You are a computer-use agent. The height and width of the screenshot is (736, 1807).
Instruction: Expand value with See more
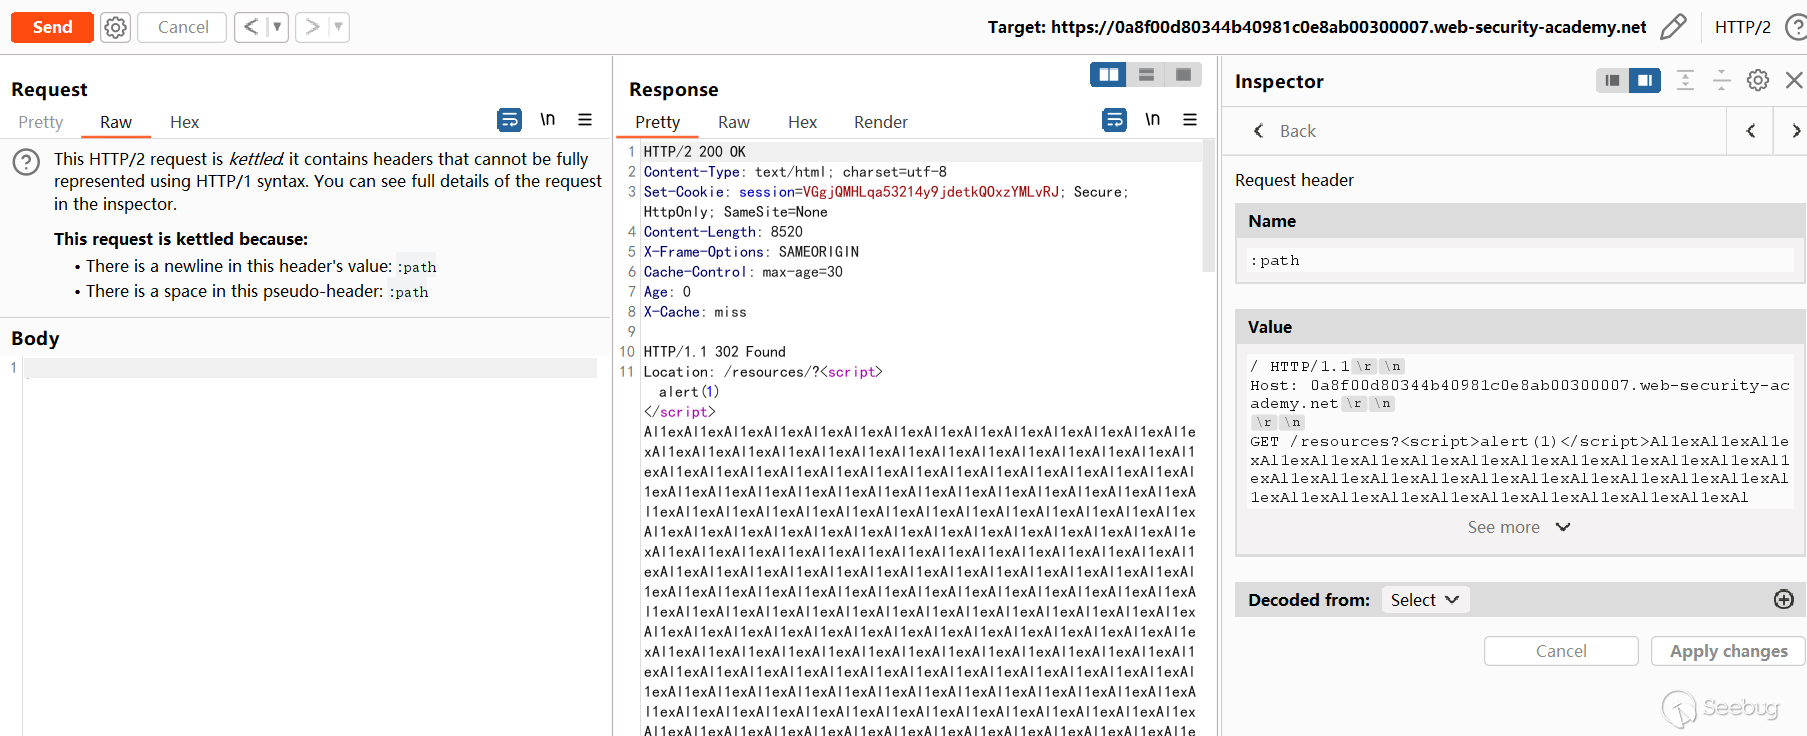[1518, 527]
